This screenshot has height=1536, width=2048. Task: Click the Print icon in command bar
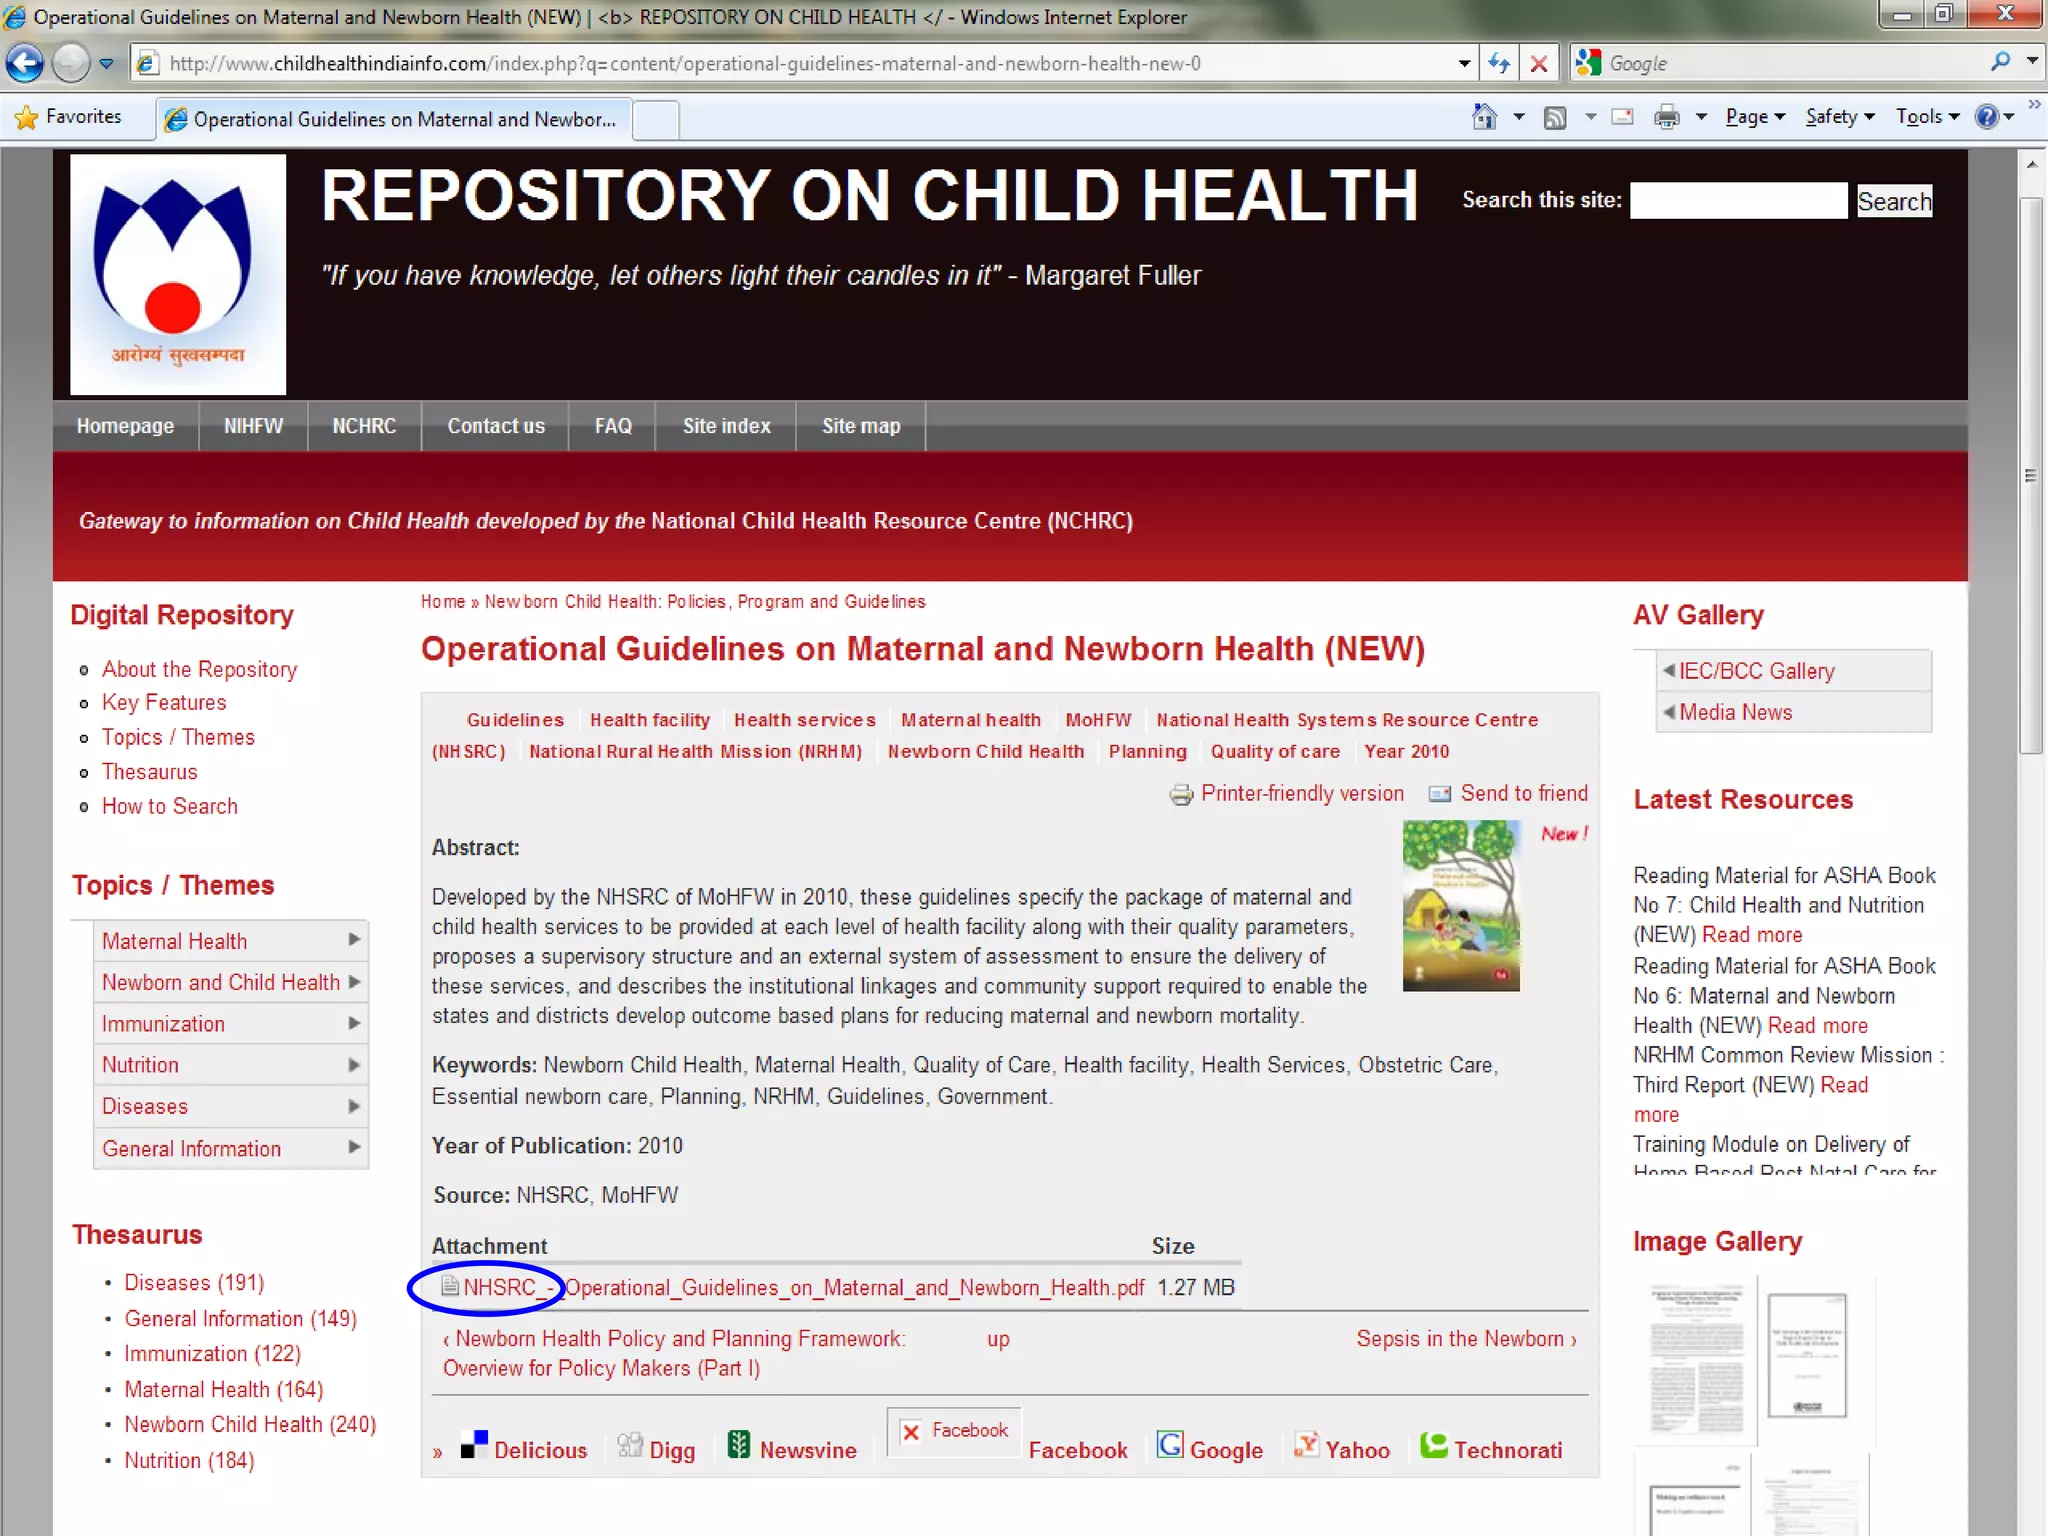[1666, 118]
